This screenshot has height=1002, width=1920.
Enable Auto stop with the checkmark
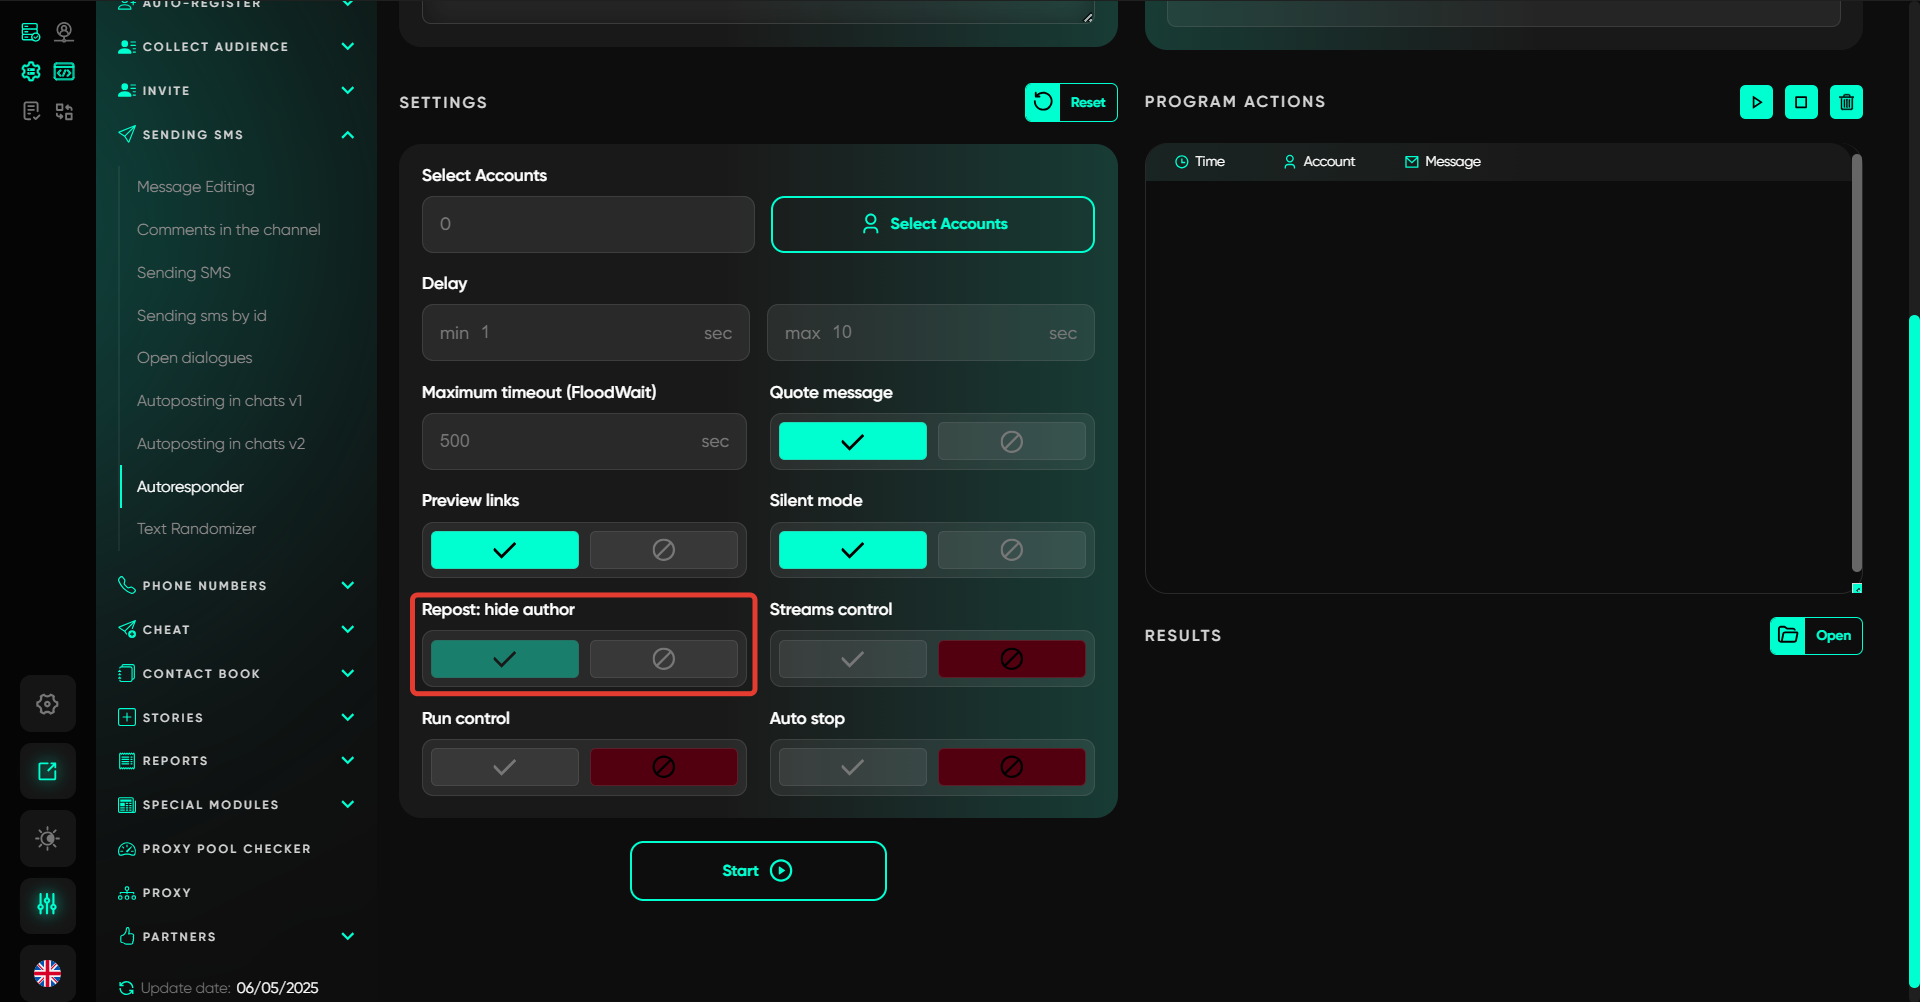(x=852, y=767)
